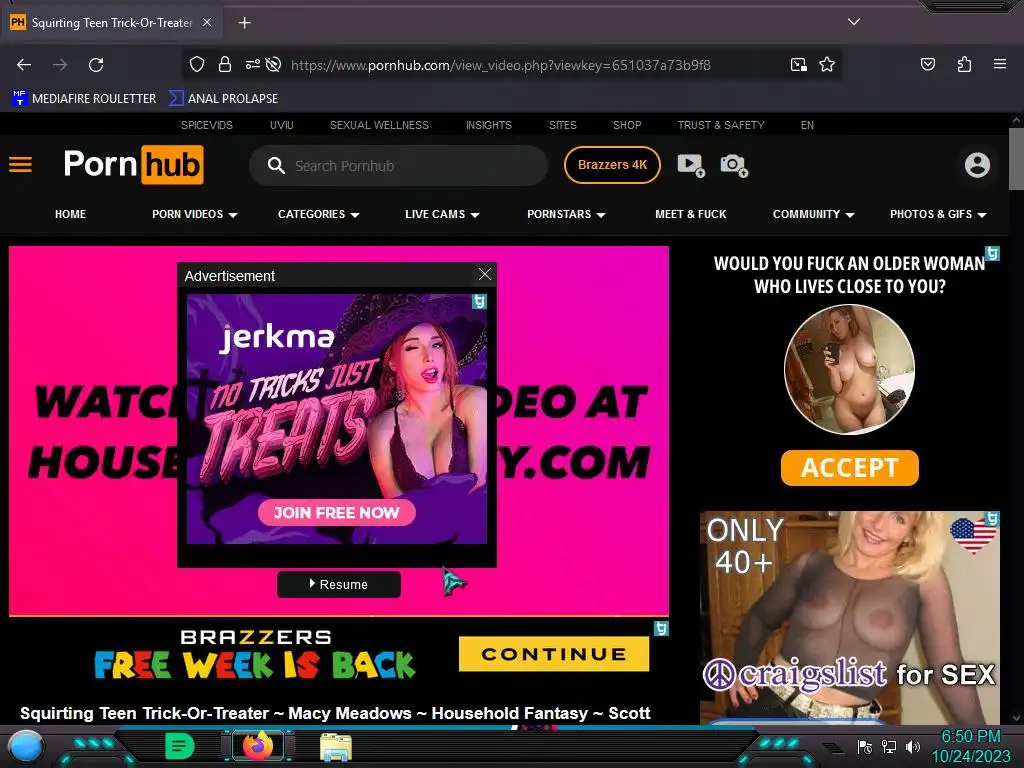Open the SPICEVIDS top link

(206, 125)
